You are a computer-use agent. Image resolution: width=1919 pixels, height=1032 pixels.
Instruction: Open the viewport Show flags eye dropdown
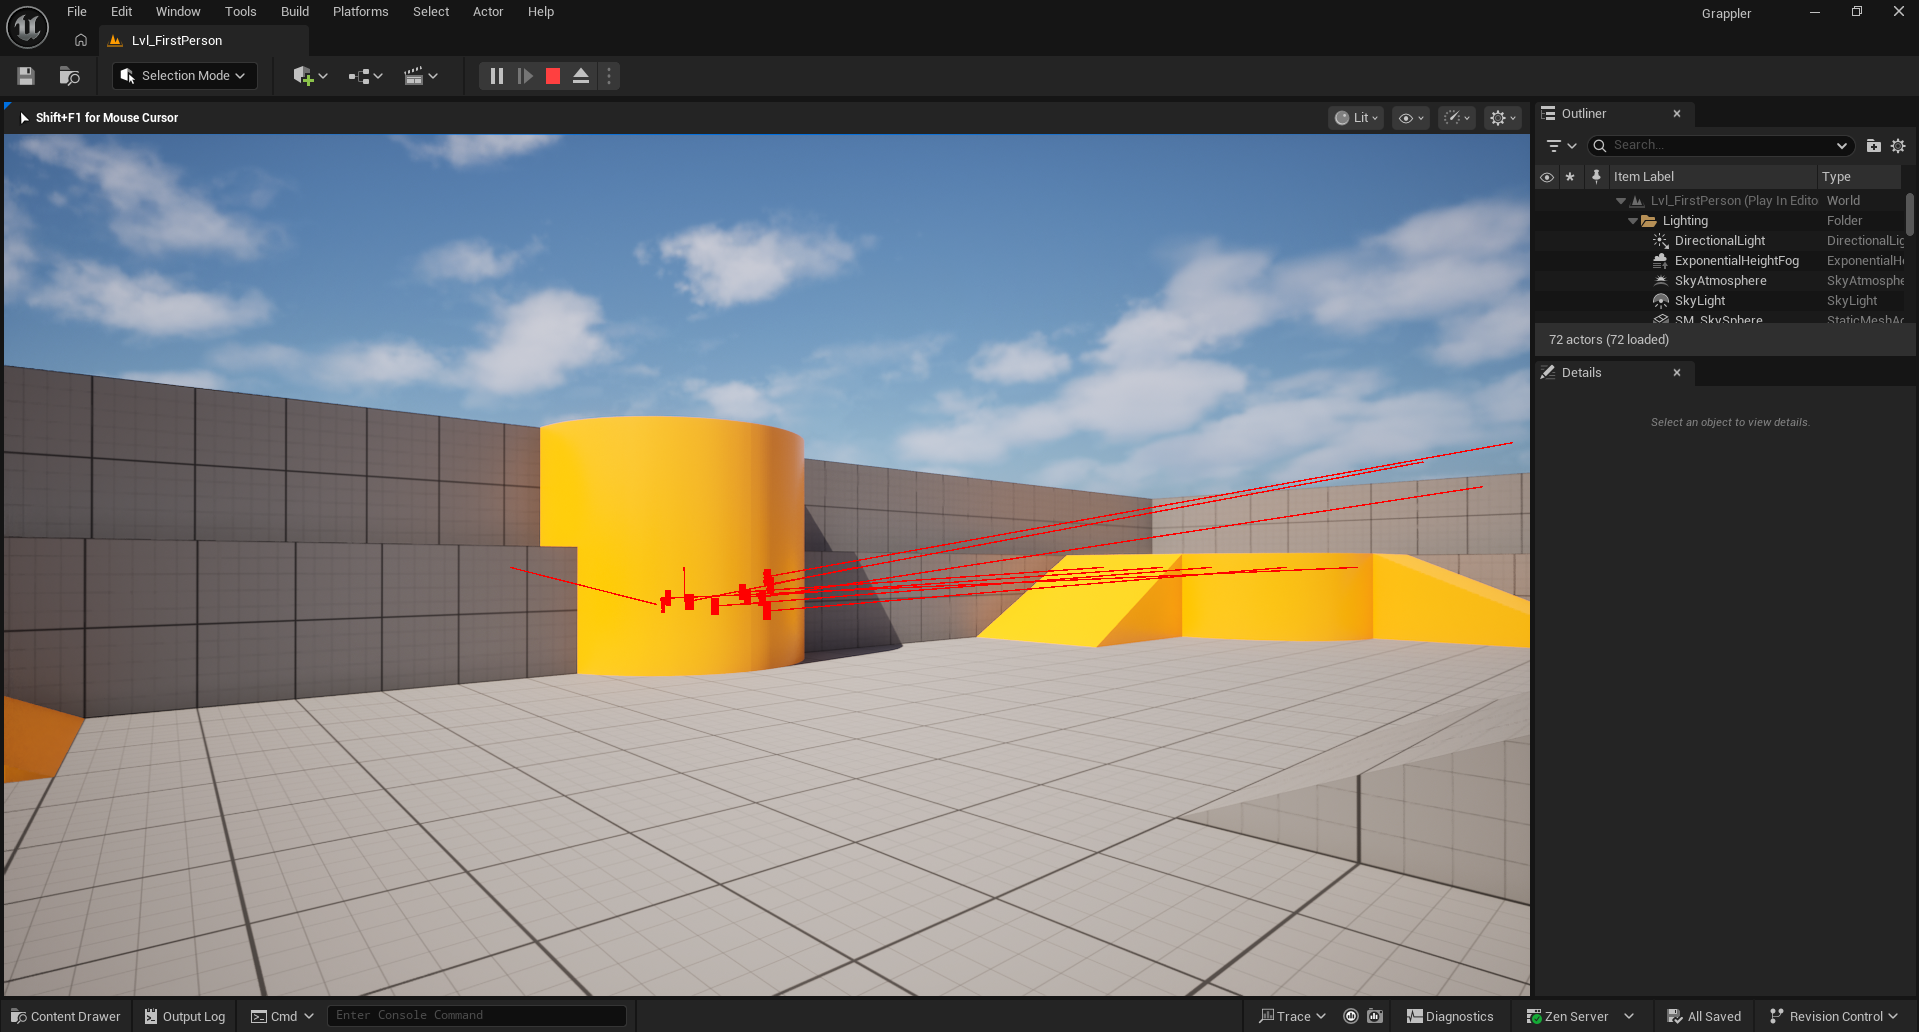(1410, 118)
